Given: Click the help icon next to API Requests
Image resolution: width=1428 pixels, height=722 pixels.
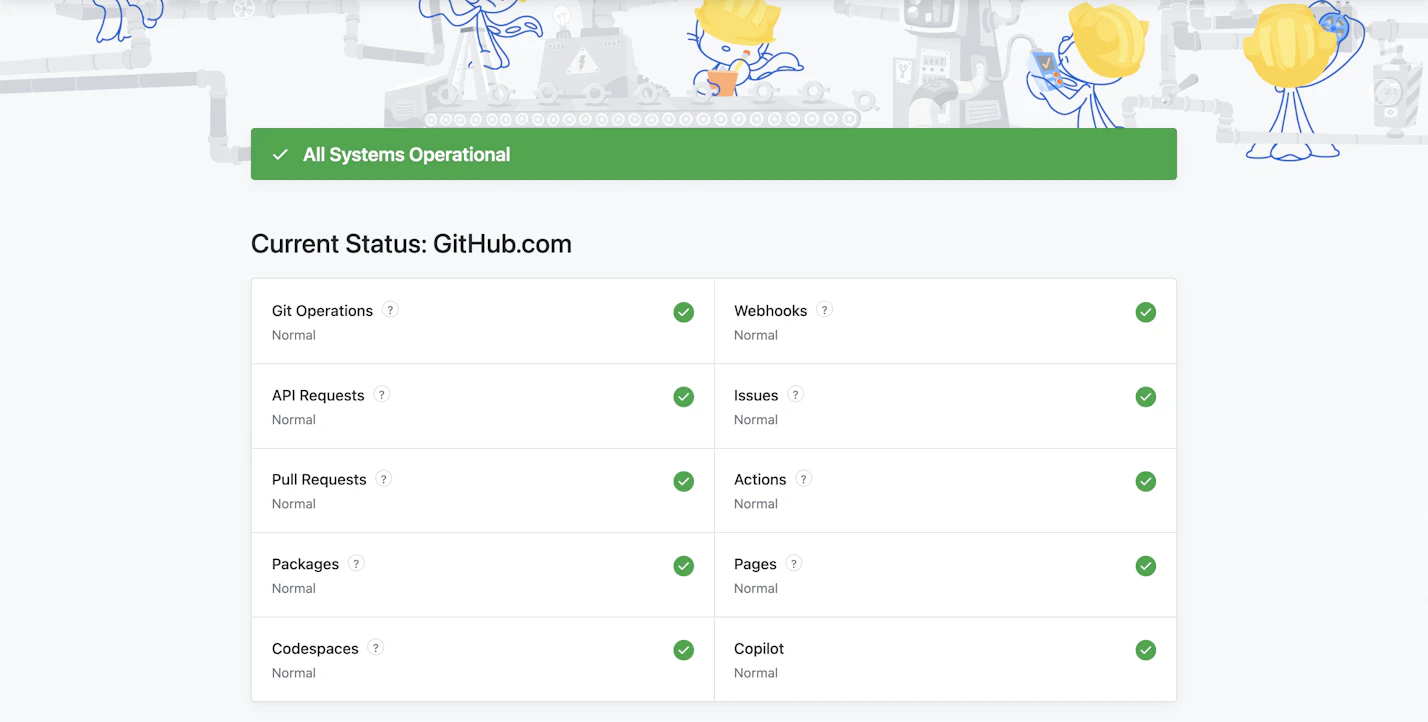Looking at the screenshot, I should (382, 394).
